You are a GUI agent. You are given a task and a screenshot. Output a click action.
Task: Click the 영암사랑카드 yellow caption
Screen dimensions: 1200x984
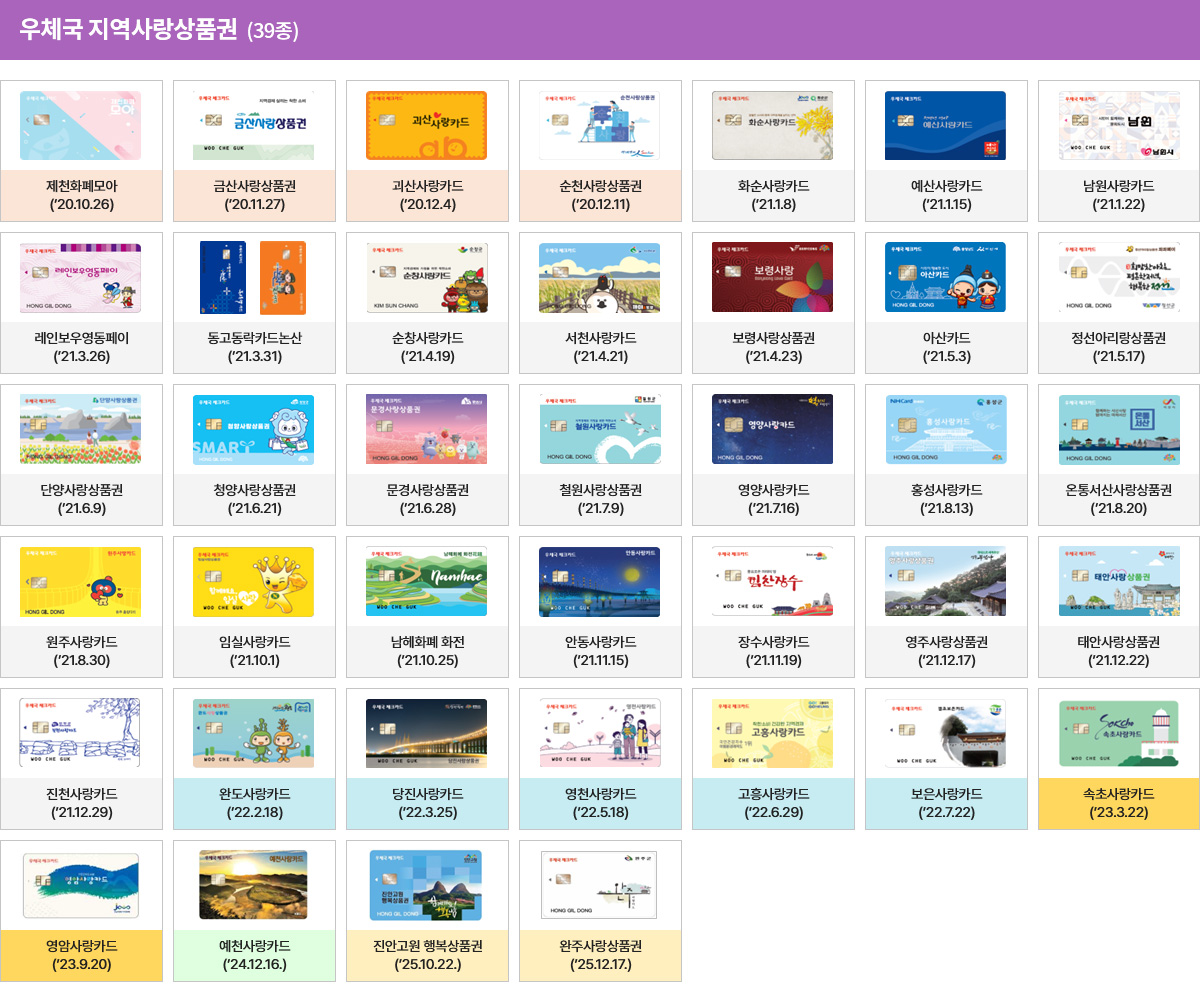pyautogui.click(x=81, y=955)
